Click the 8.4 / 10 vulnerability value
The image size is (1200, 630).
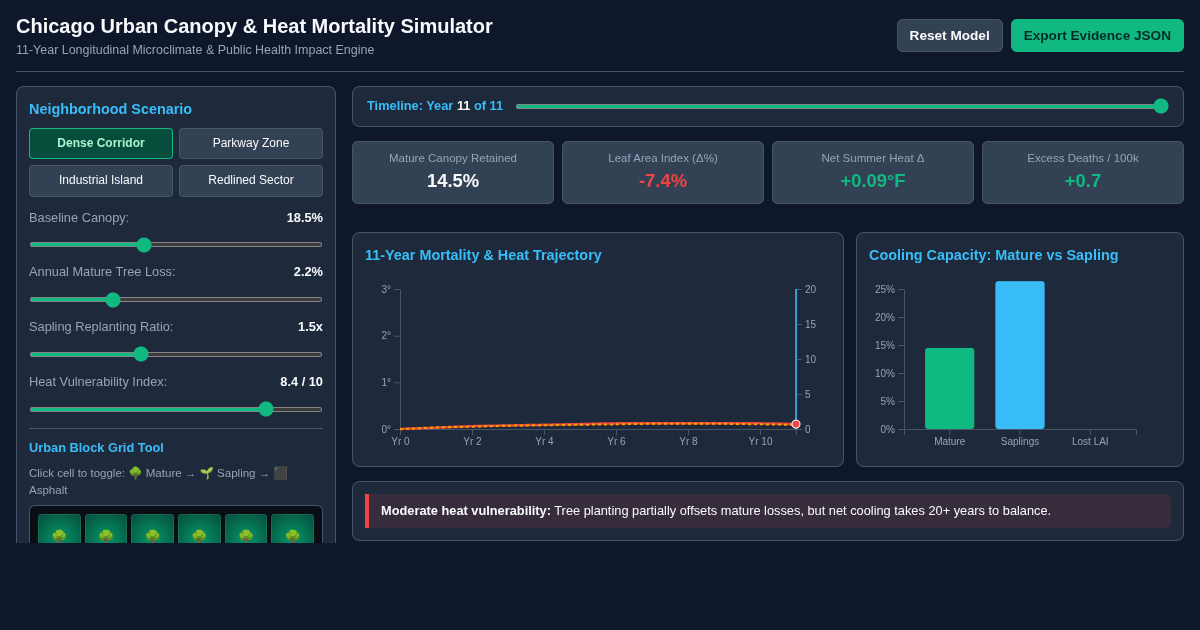pyautogui.click(x=301, y=381)
